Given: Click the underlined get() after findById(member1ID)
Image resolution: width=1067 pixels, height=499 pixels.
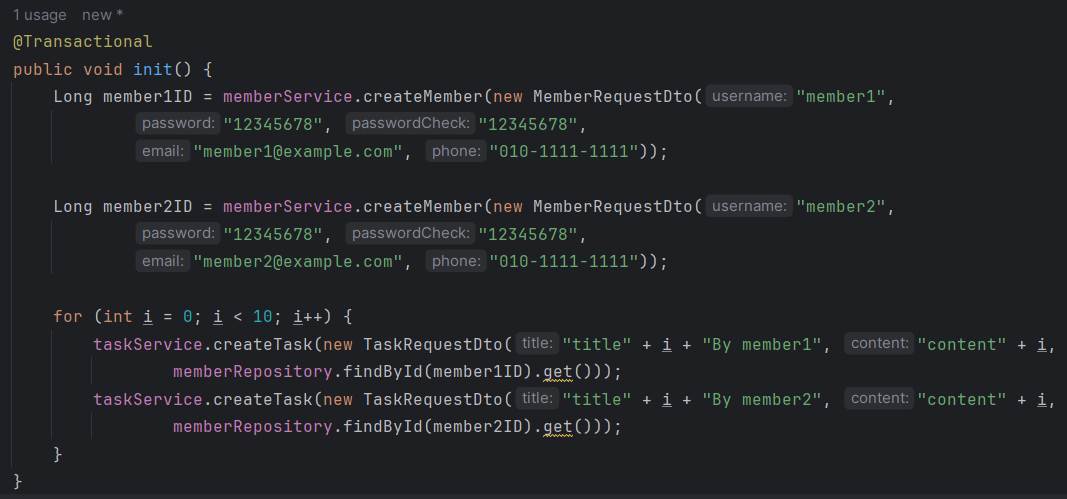Looking at the screenshot, I should [x=568, y=372].
